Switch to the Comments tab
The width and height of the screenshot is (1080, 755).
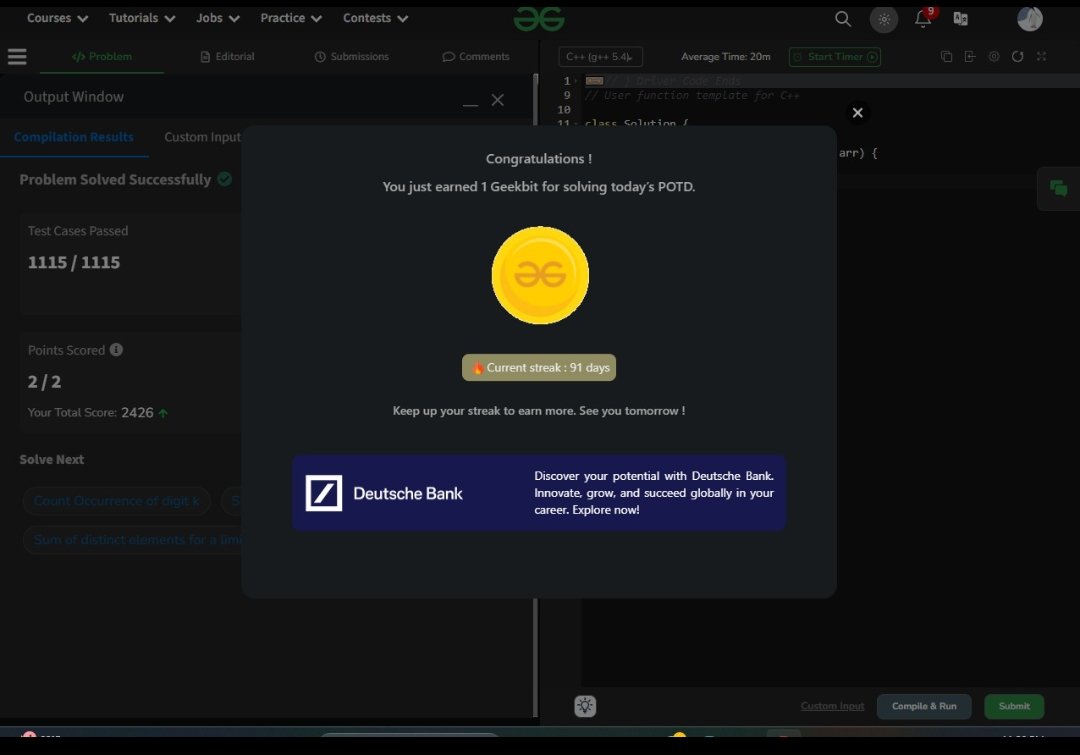pos(476,56)
